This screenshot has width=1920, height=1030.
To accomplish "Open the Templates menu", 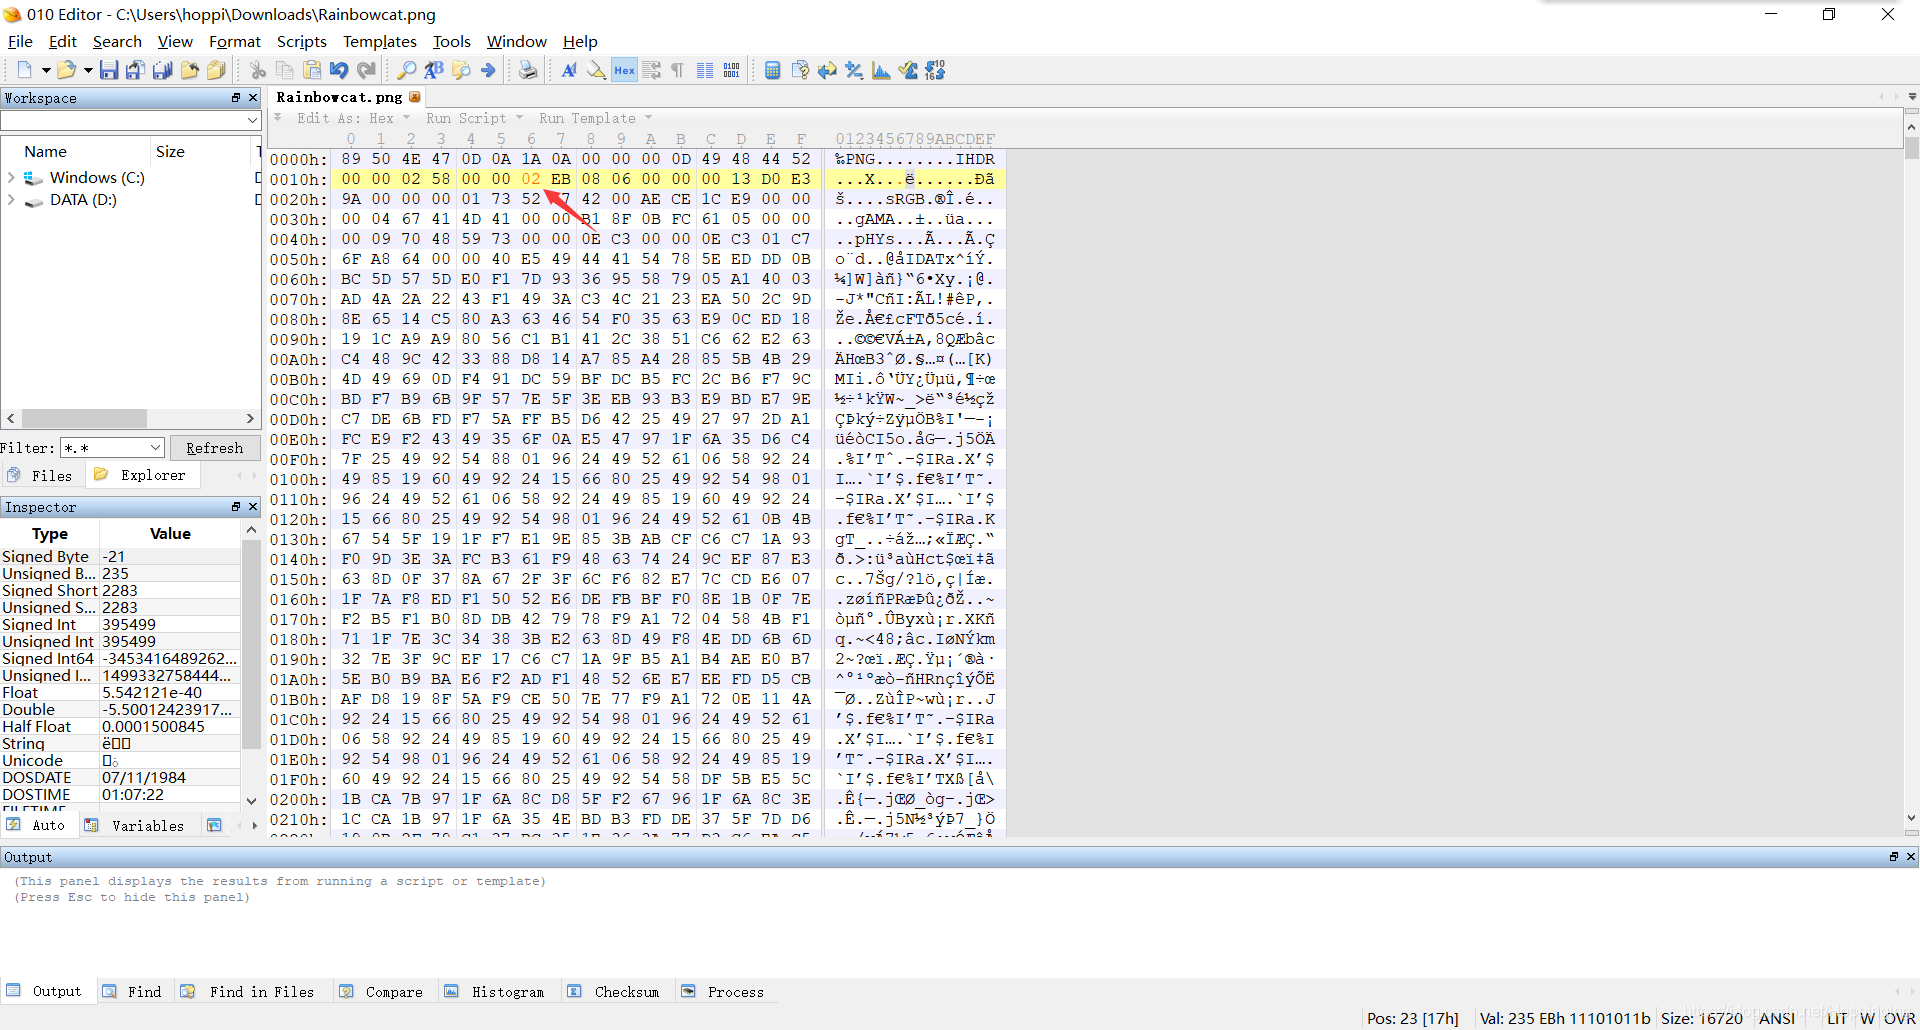I will pos(379,41).
